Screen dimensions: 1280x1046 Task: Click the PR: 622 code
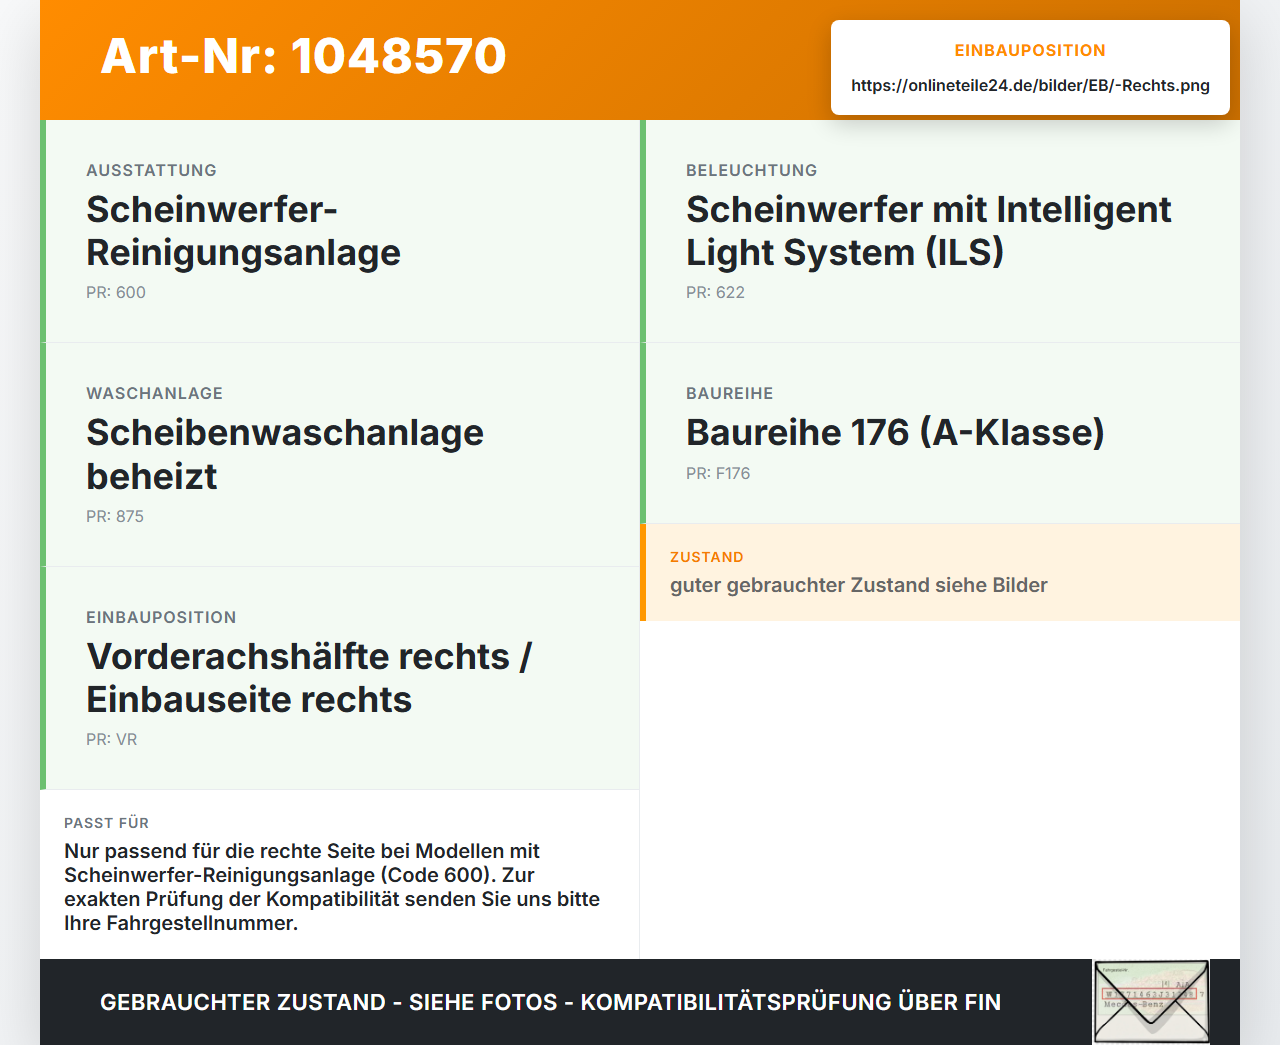[715, 293]
